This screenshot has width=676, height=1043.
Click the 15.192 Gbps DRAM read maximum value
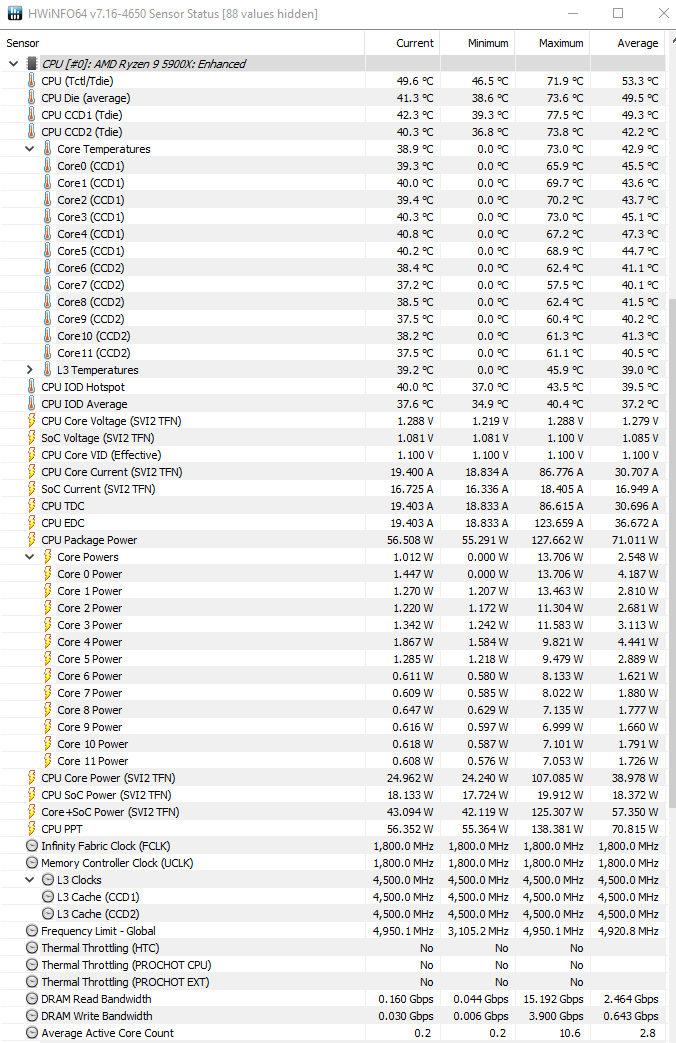553,999
